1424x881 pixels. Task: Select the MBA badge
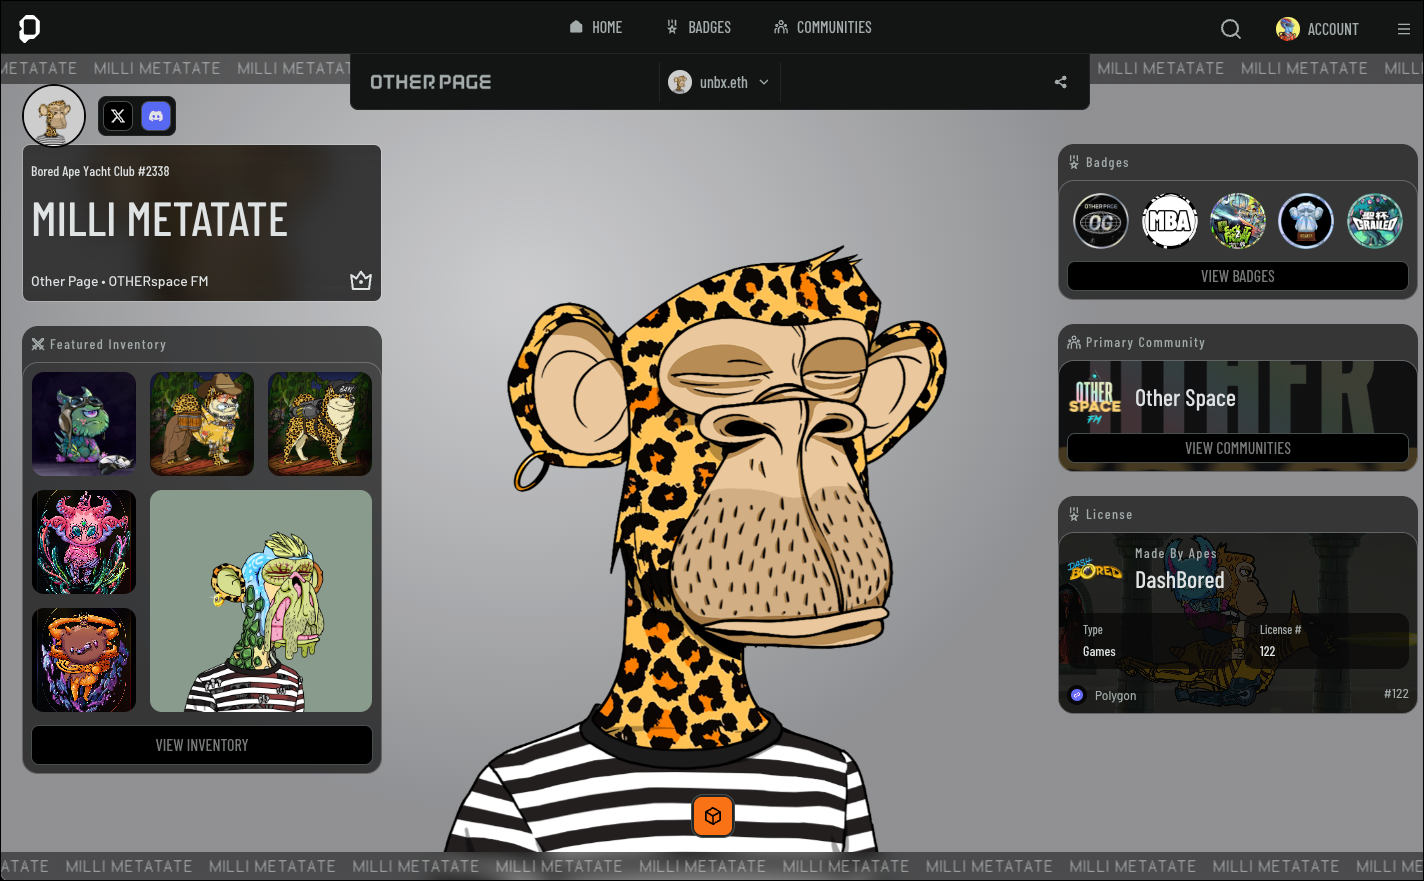tap(1170, 221)
